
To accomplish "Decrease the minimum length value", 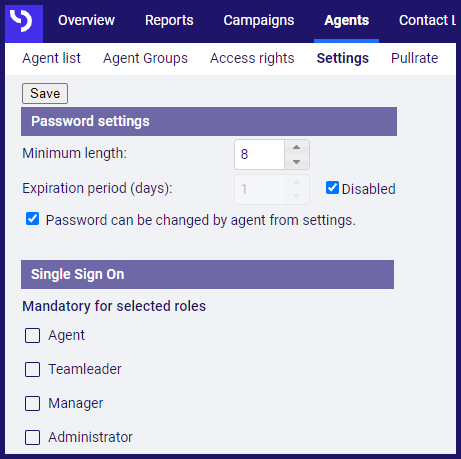I will coord(296,162).
